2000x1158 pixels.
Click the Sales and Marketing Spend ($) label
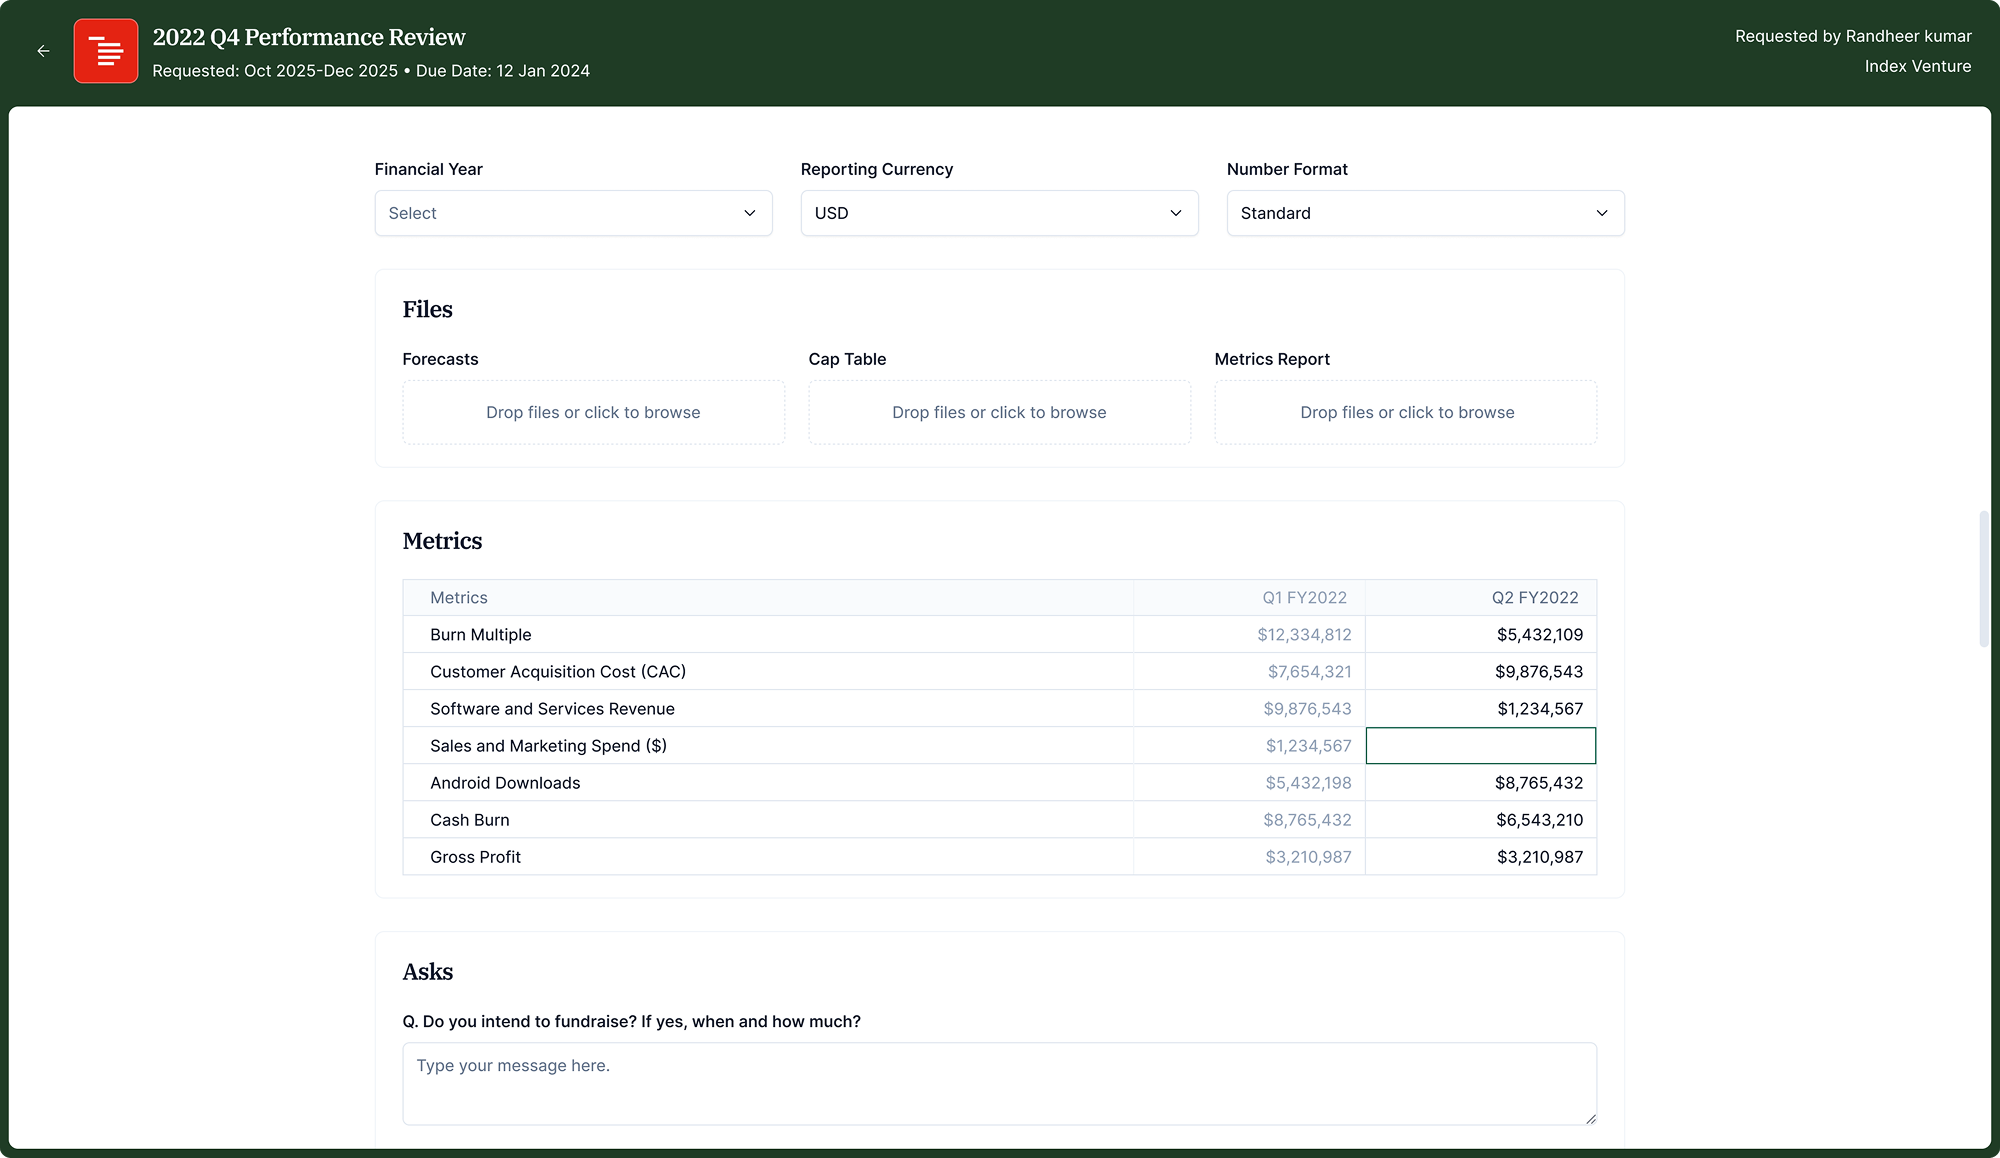[x=548, y=746]
